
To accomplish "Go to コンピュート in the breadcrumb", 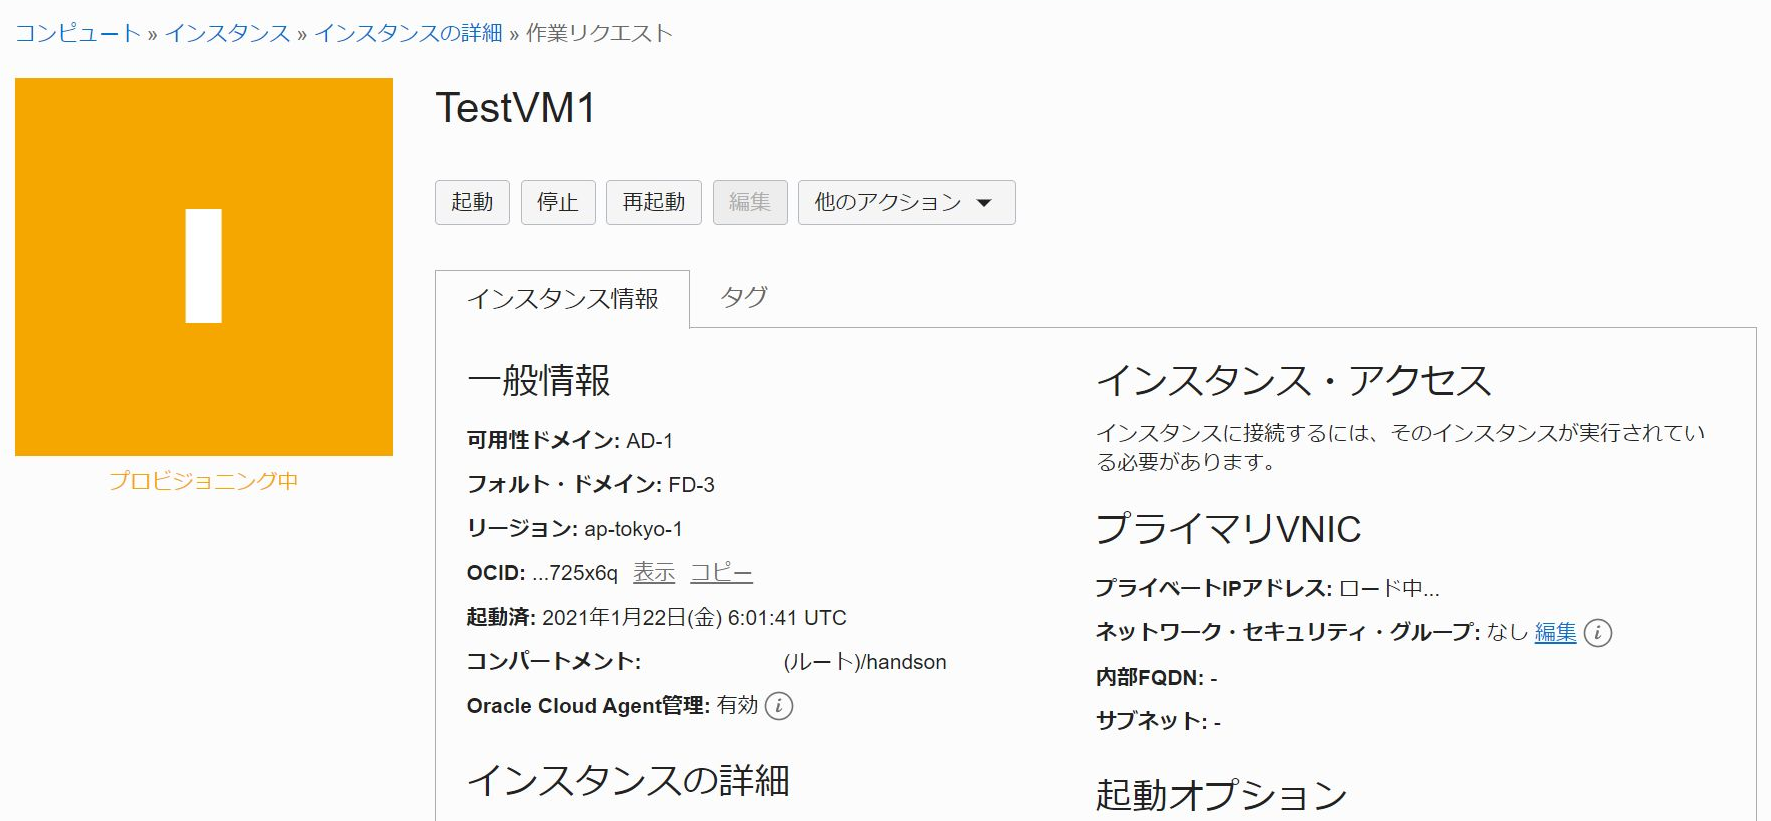I will [78, 33].
